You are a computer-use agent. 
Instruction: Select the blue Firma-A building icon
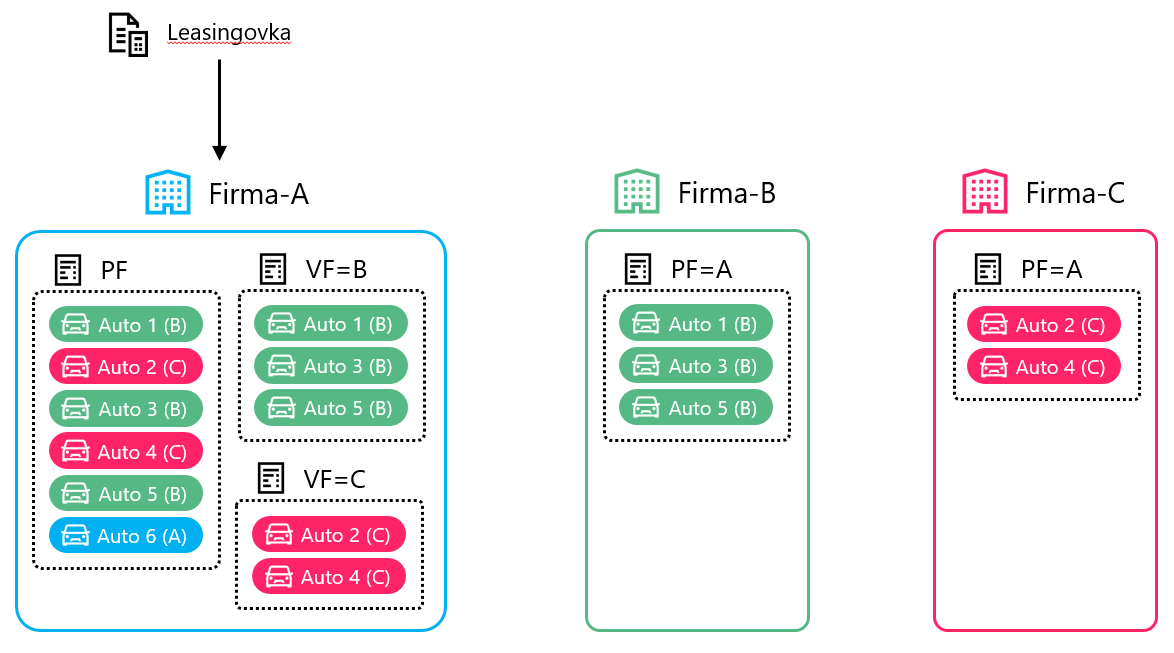[x=167, y=192]
